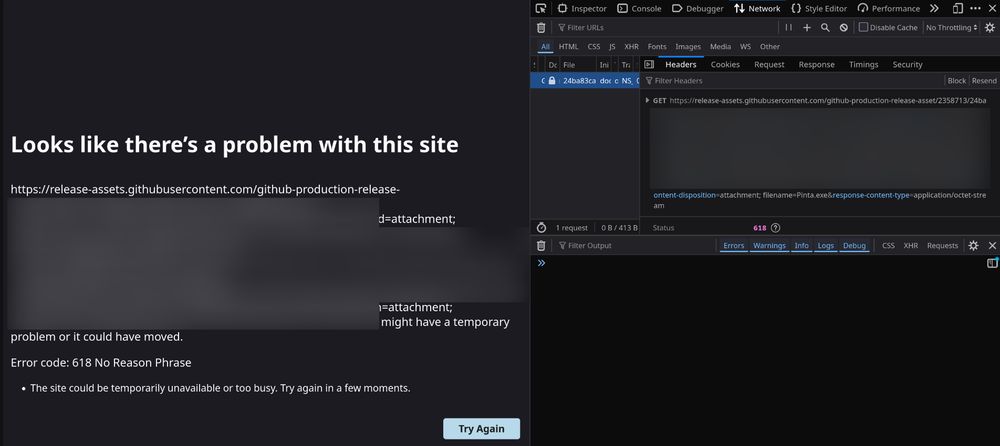Click the plus new request icon
The height and width of the screenshot is (446, 1000).
tap(807, 27)
